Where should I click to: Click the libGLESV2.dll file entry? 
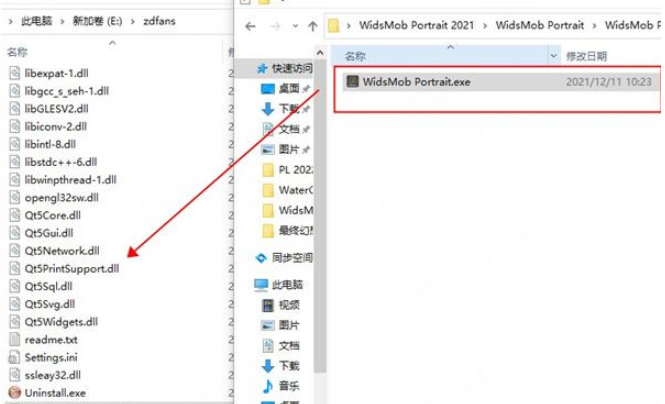[56, 109]
